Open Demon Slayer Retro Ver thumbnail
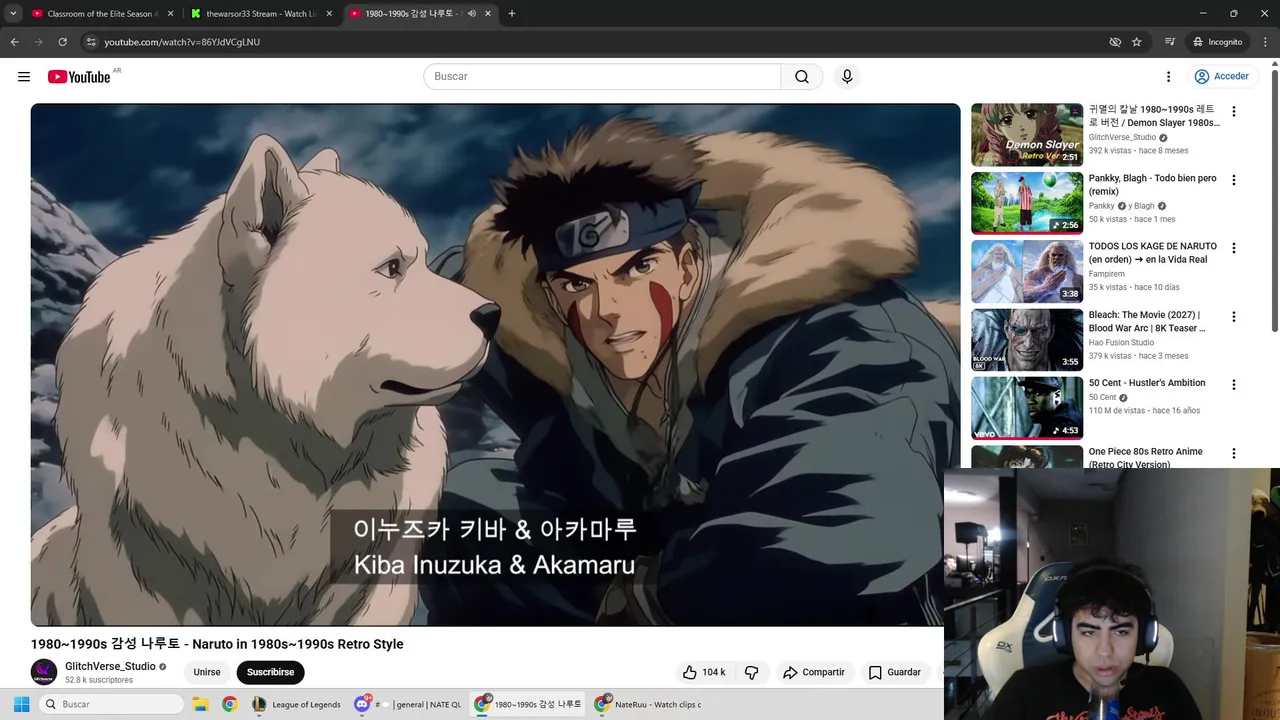The image size is (1280, 720). click(1027, 135)
